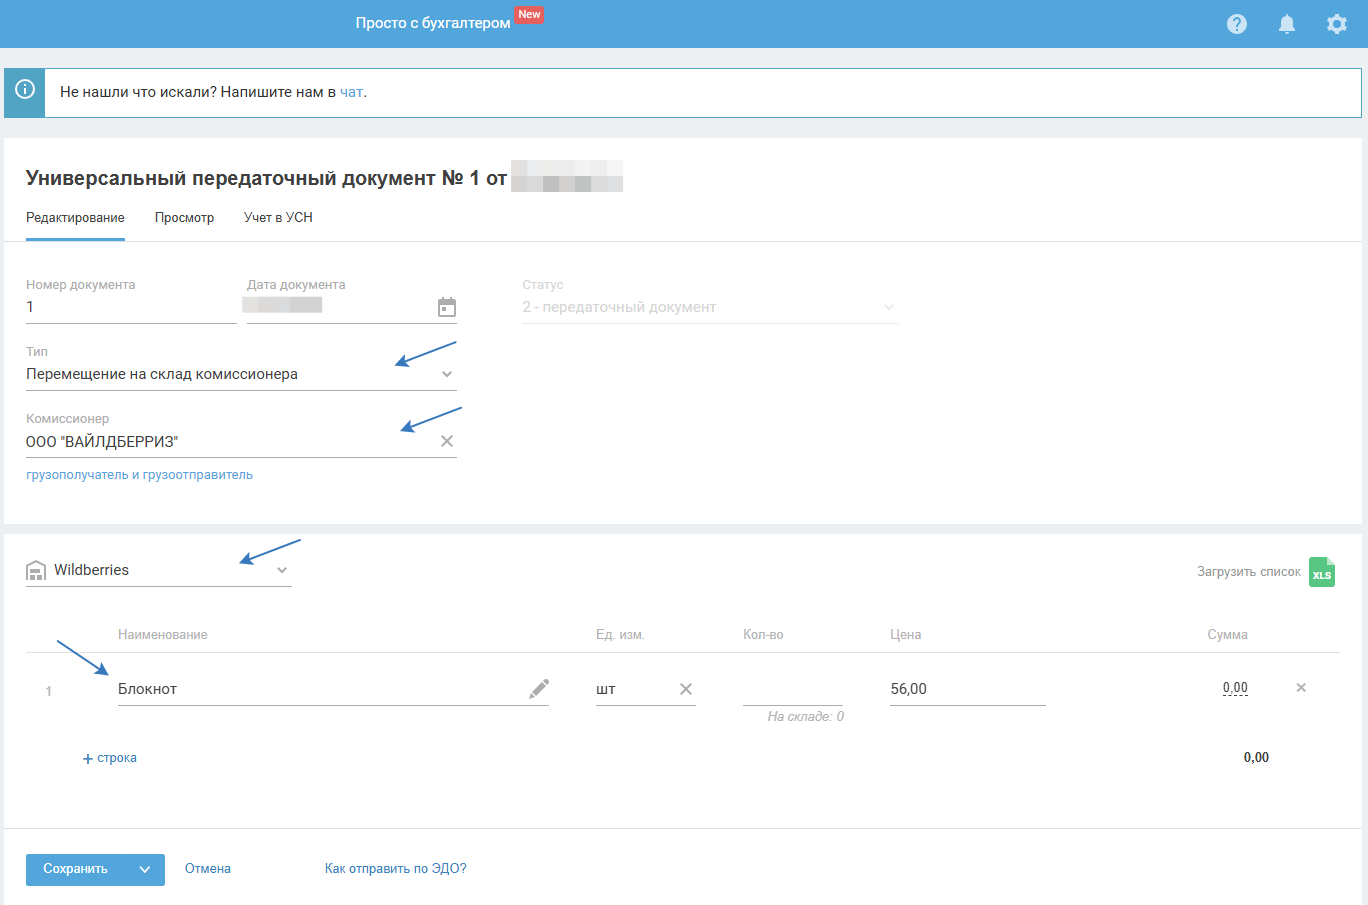Open Как отправить по ЭДО? link

[x=396, y=869]
